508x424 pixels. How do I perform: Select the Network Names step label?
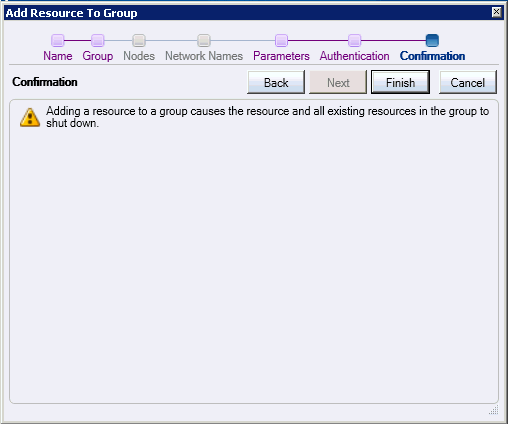204,56
